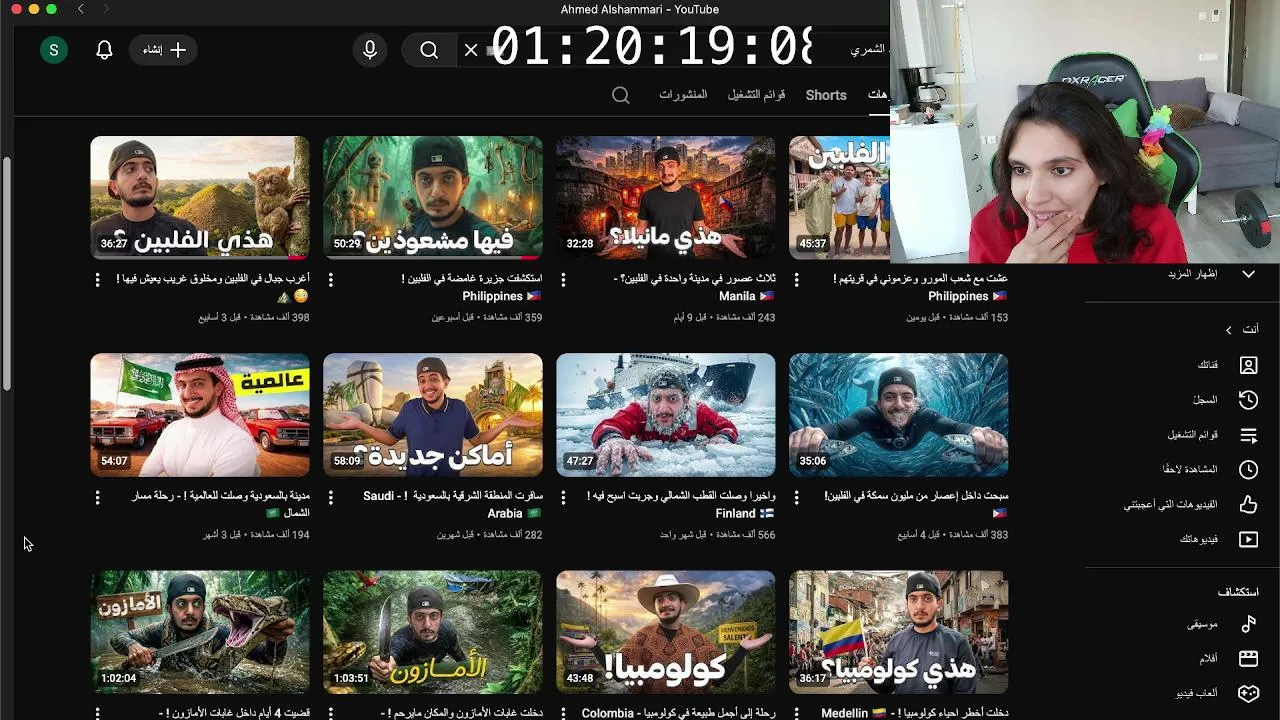This screenshot has height=720, width=1280.
Task: Play the 32:28 'هذي مانيلا' thumbnail
Action: click(x=666, y=198)
